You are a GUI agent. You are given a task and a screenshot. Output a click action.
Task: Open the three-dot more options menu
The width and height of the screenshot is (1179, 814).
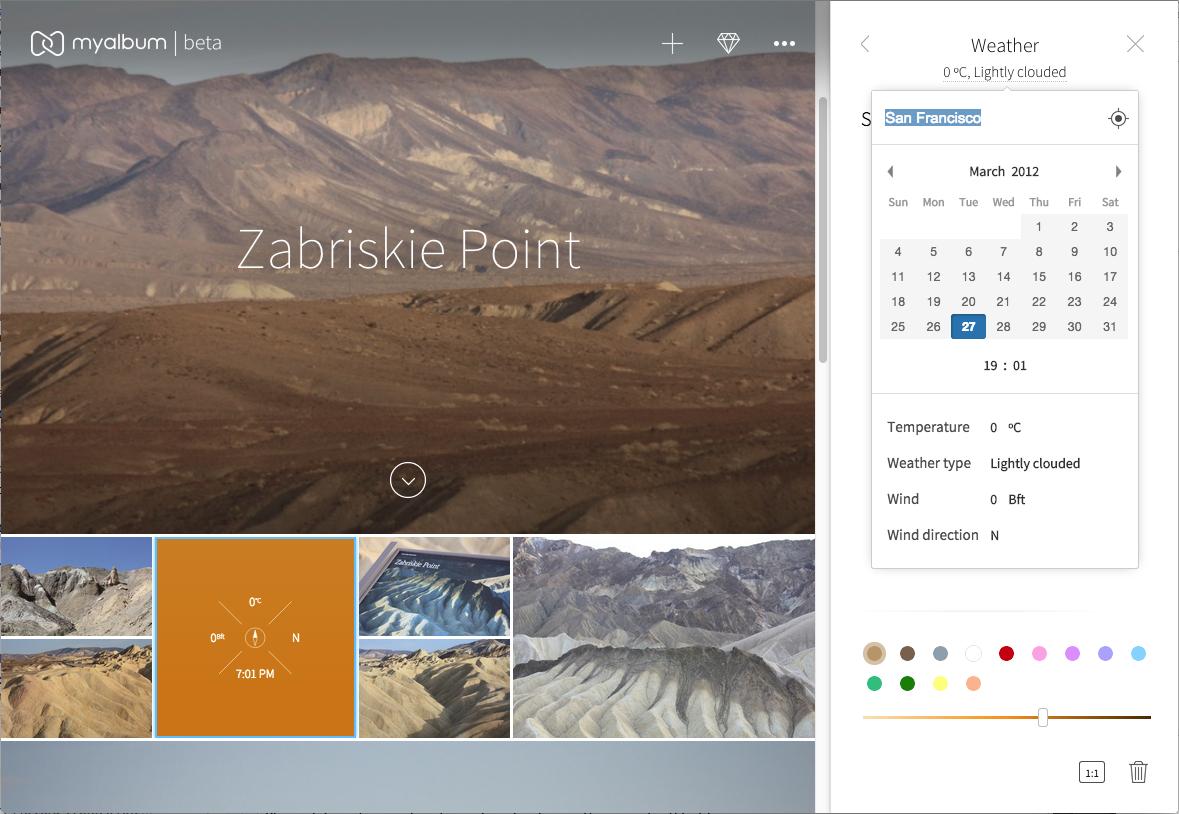click(784, 44)
